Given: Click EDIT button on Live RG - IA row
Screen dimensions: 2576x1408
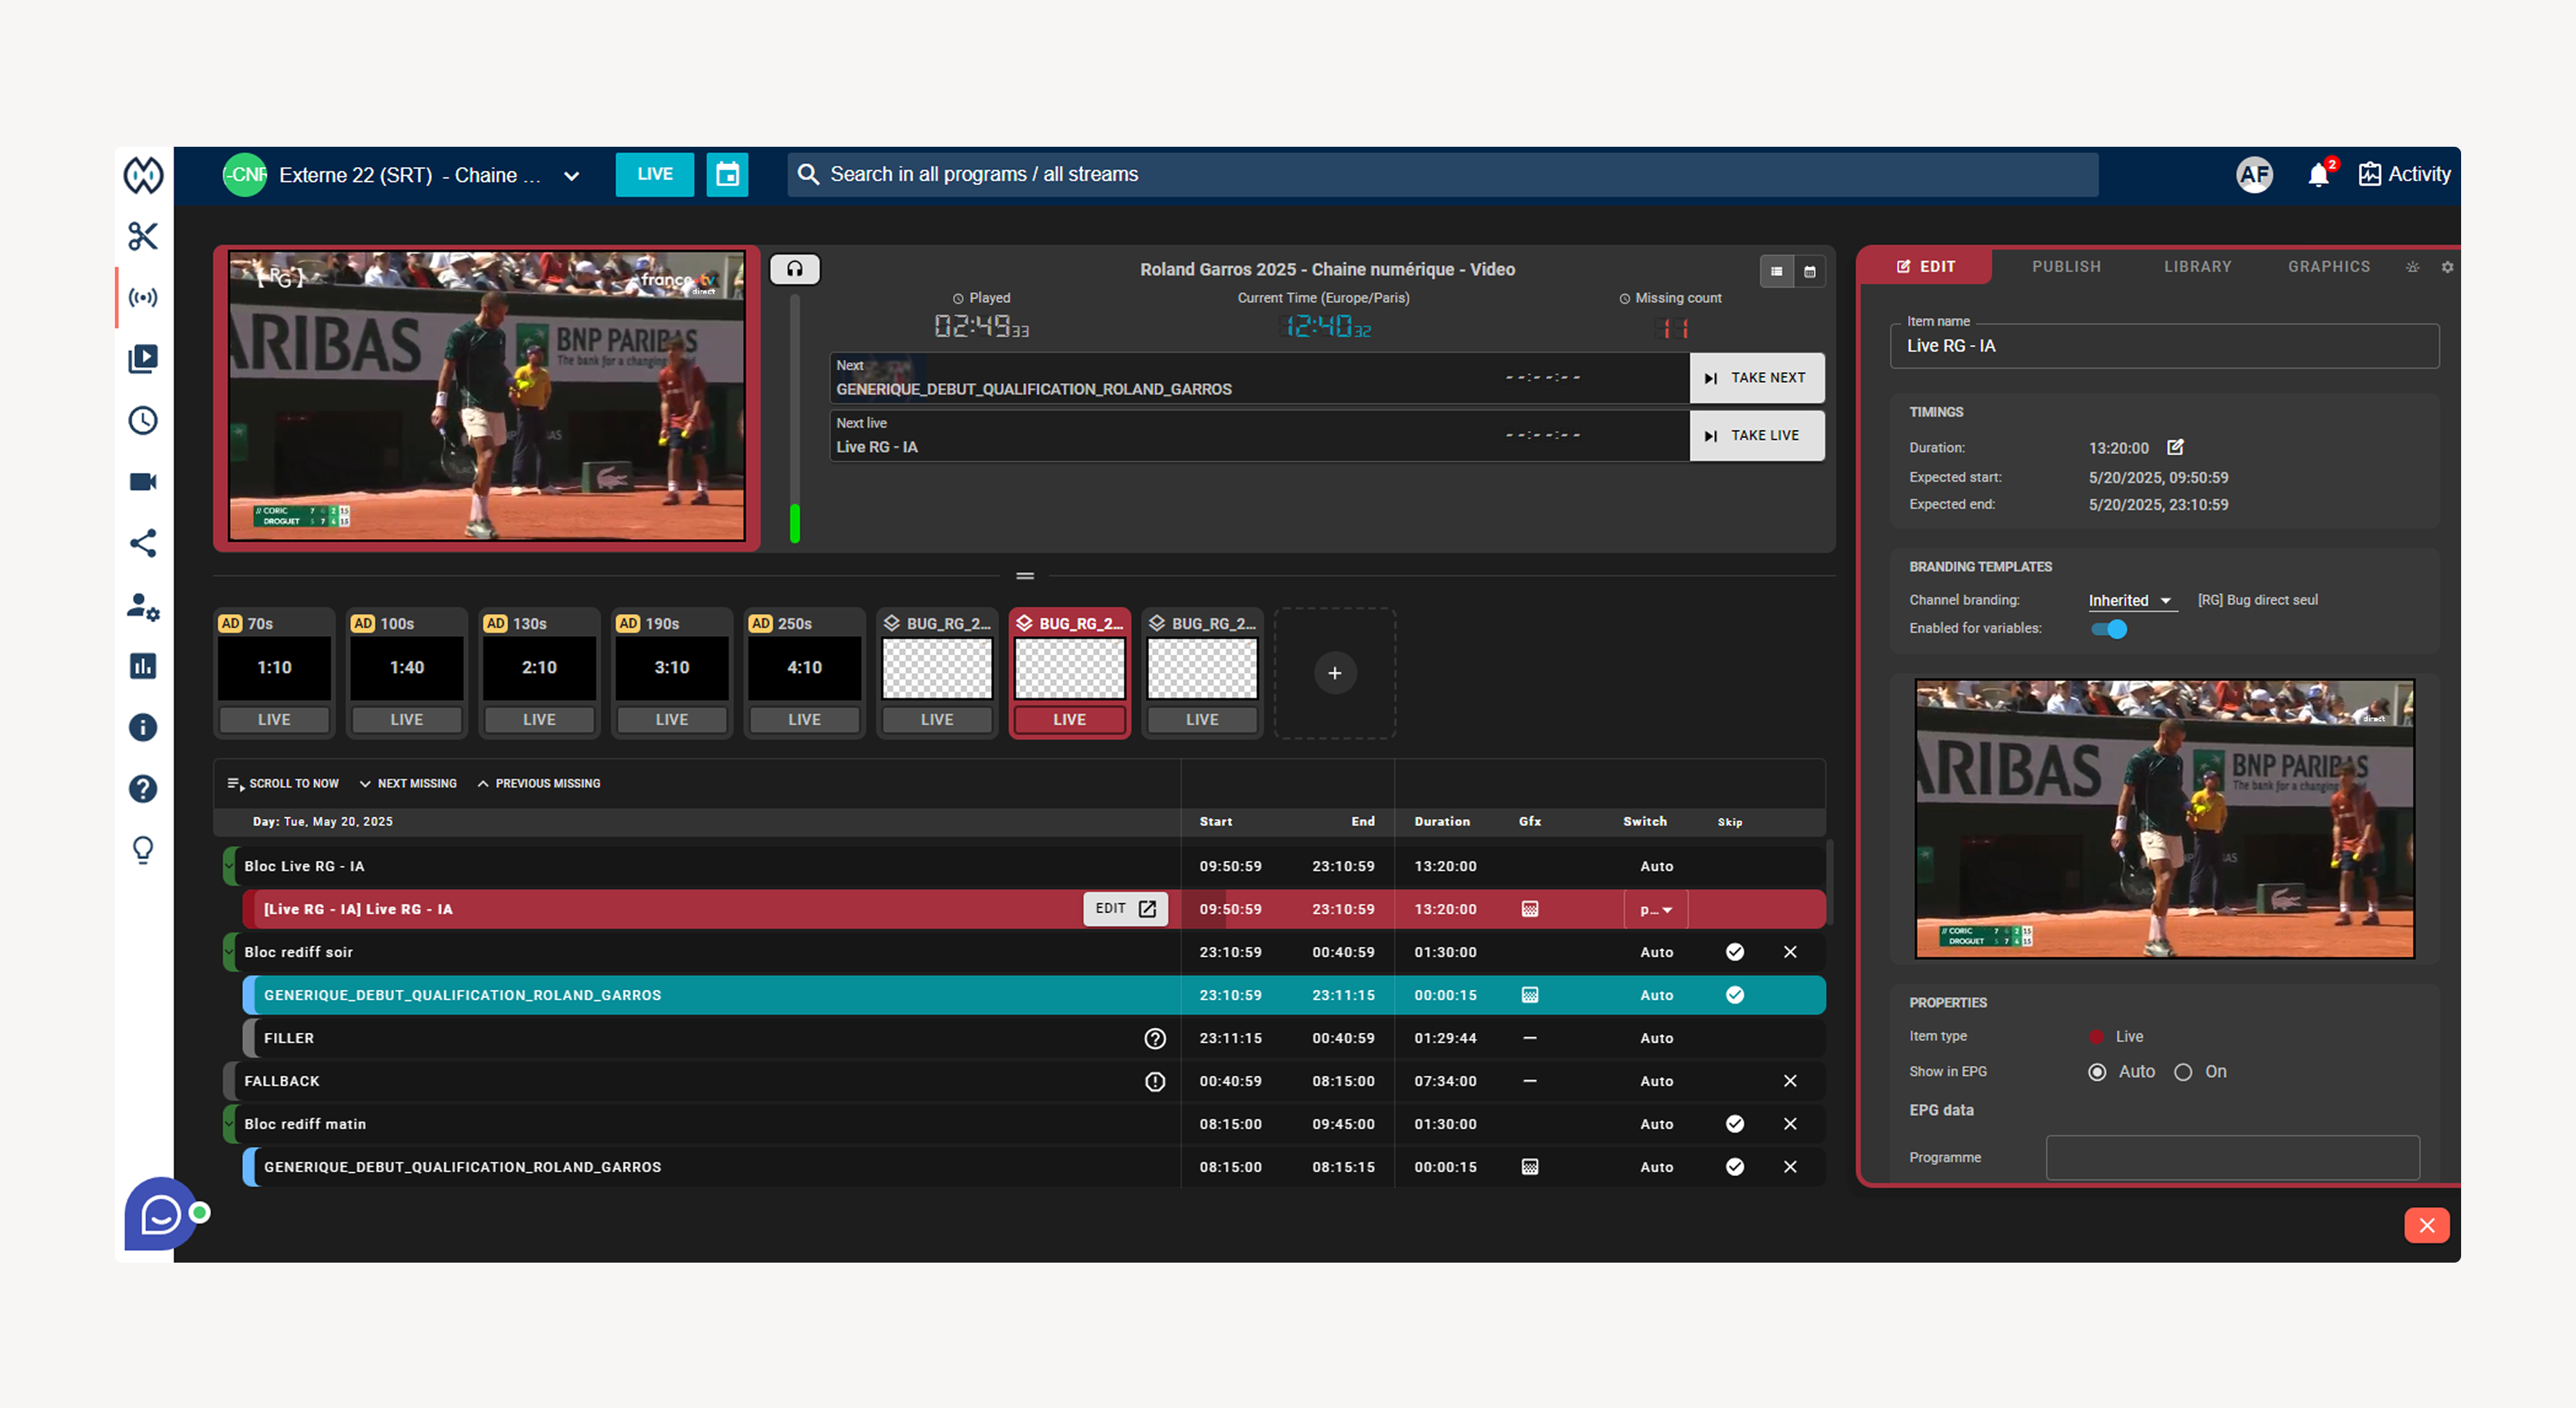Looking at the screenshot, I should tap(1125, 909).
